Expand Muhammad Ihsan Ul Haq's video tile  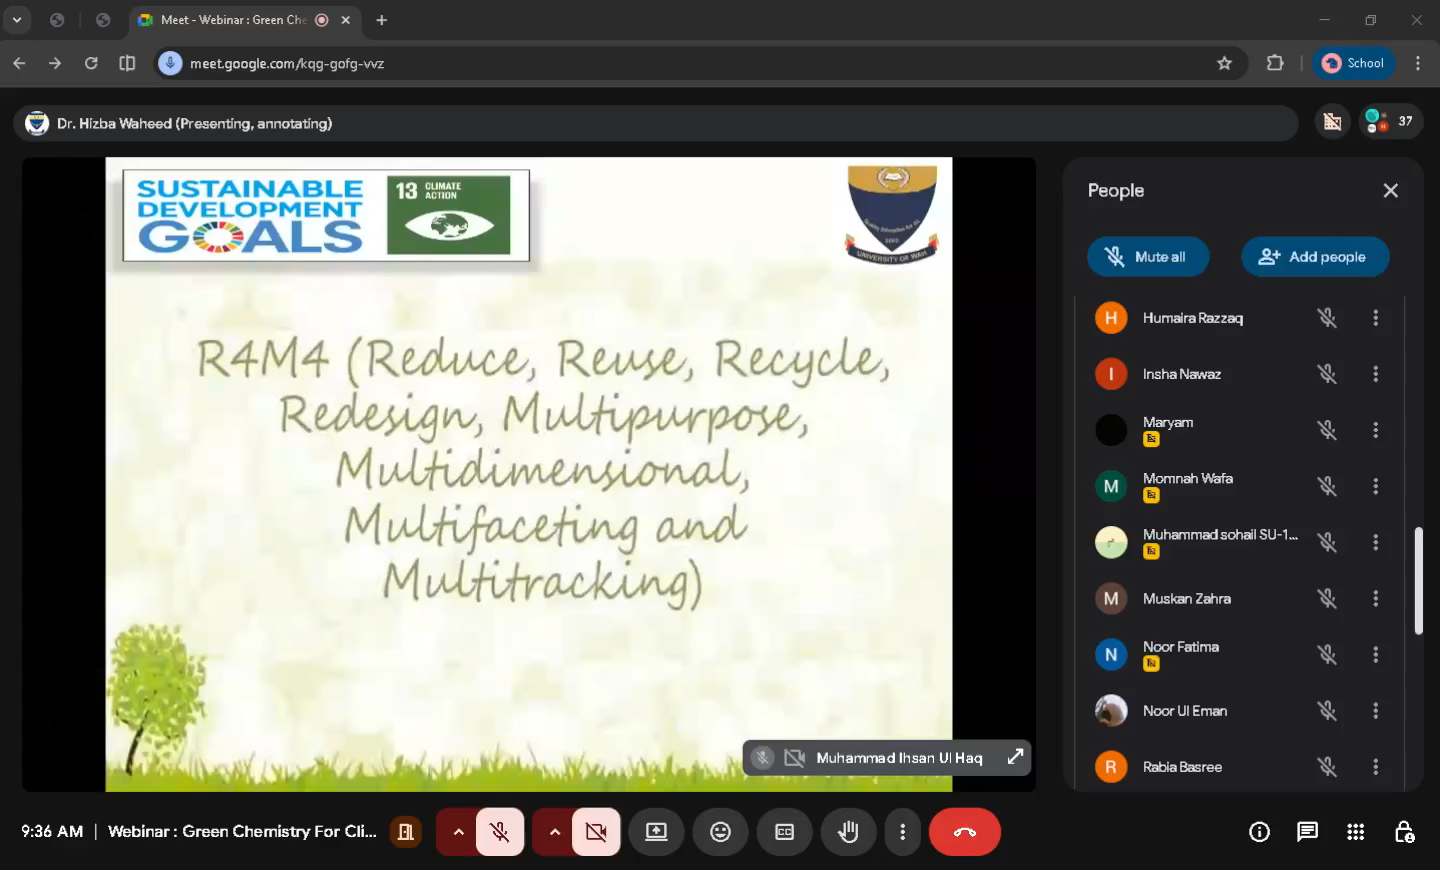pos(1015,757)
